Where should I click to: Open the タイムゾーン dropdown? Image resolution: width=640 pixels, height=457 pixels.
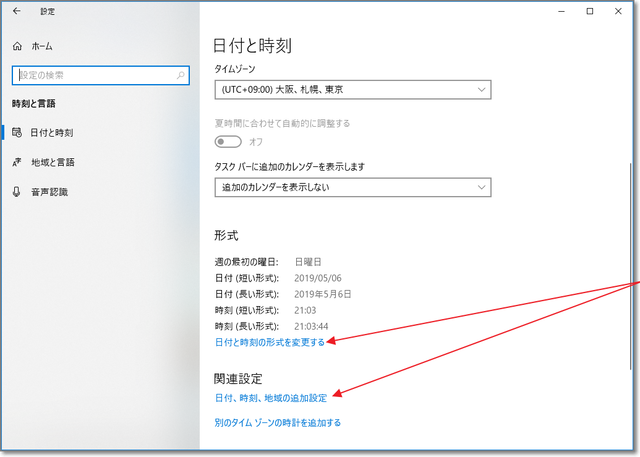pos(352,89)
